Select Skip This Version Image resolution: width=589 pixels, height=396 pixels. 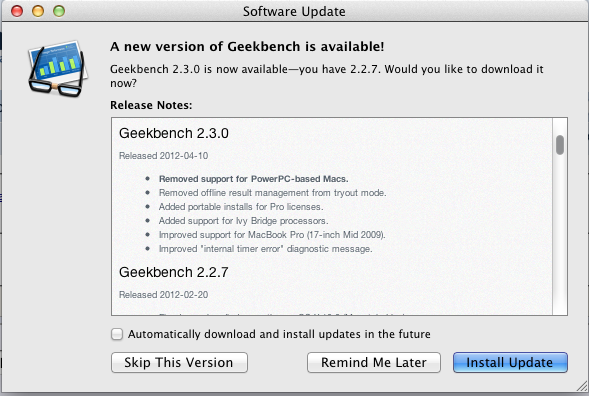179,363
